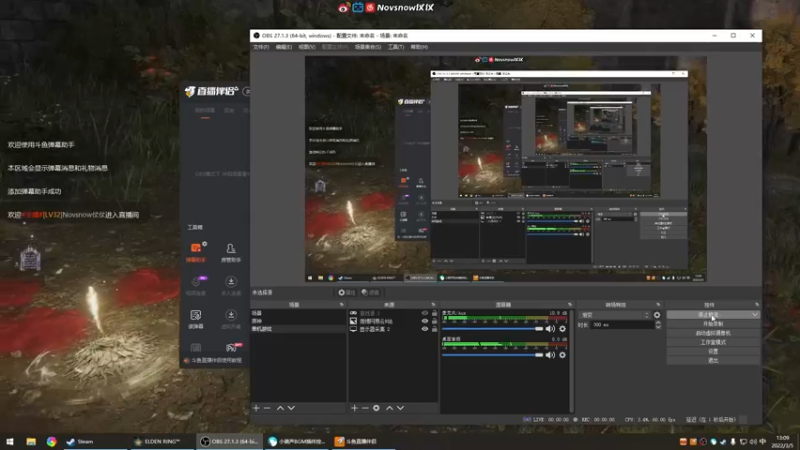Viewport: 800px width, 450px height.
Task: Open source properties gear in Sources panel
Action: coord(376,408)
